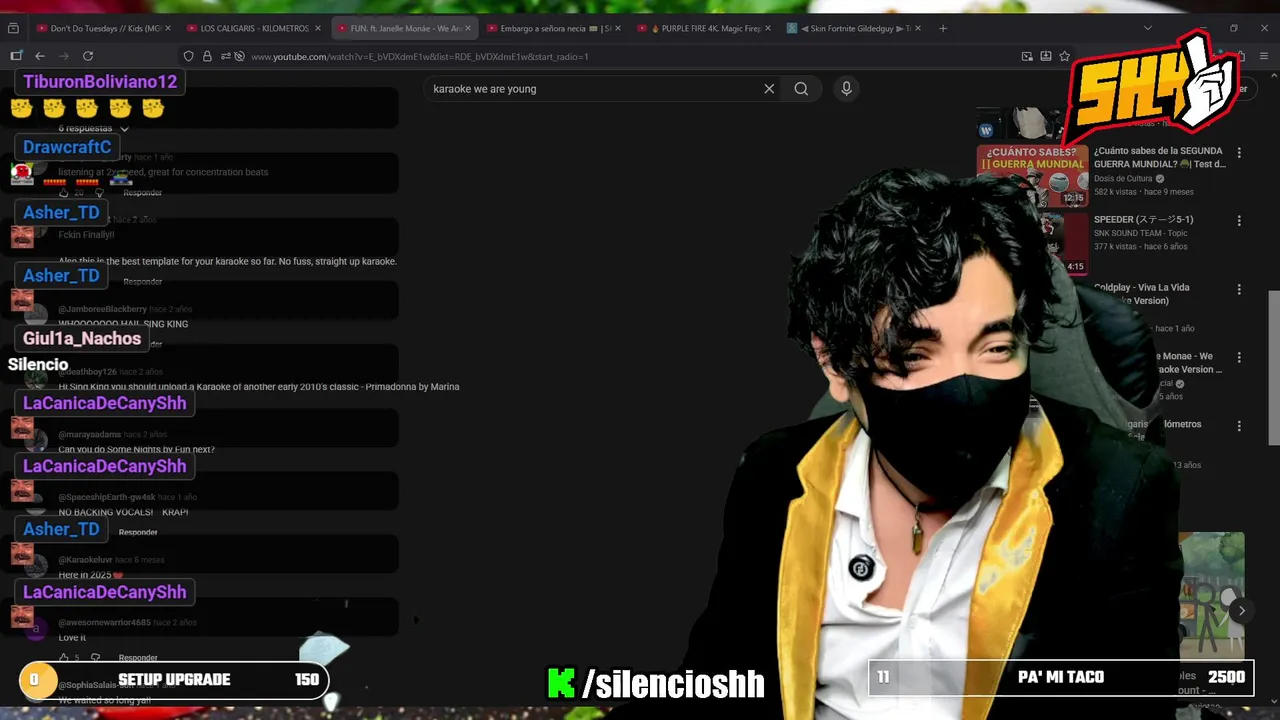Screen dimensions: 1280x720
Task: Open @JamboreeBlackberry commenter profile
Action: coord(102,309)
